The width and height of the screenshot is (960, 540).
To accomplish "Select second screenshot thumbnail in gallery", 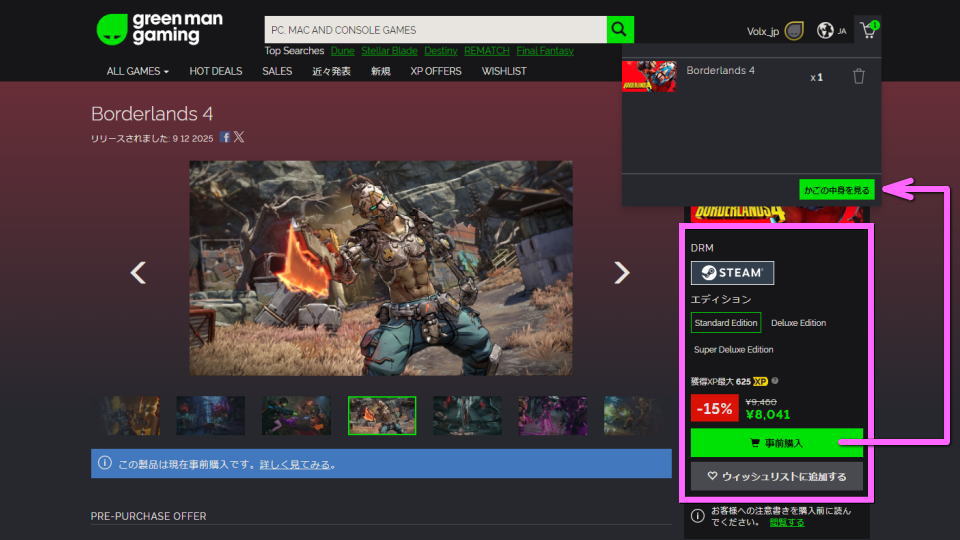I will click(x=211, y=416).
